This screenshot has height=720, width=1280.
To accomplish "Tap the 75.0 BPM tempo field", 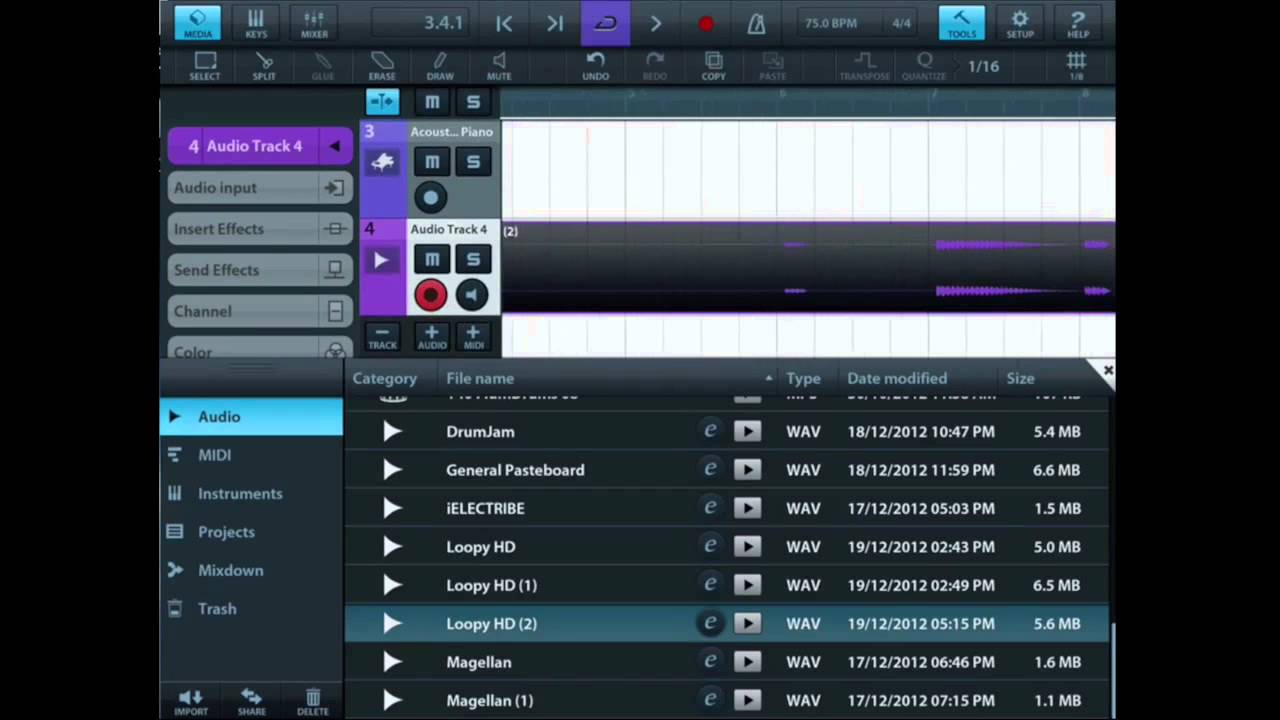I will 831,23.
